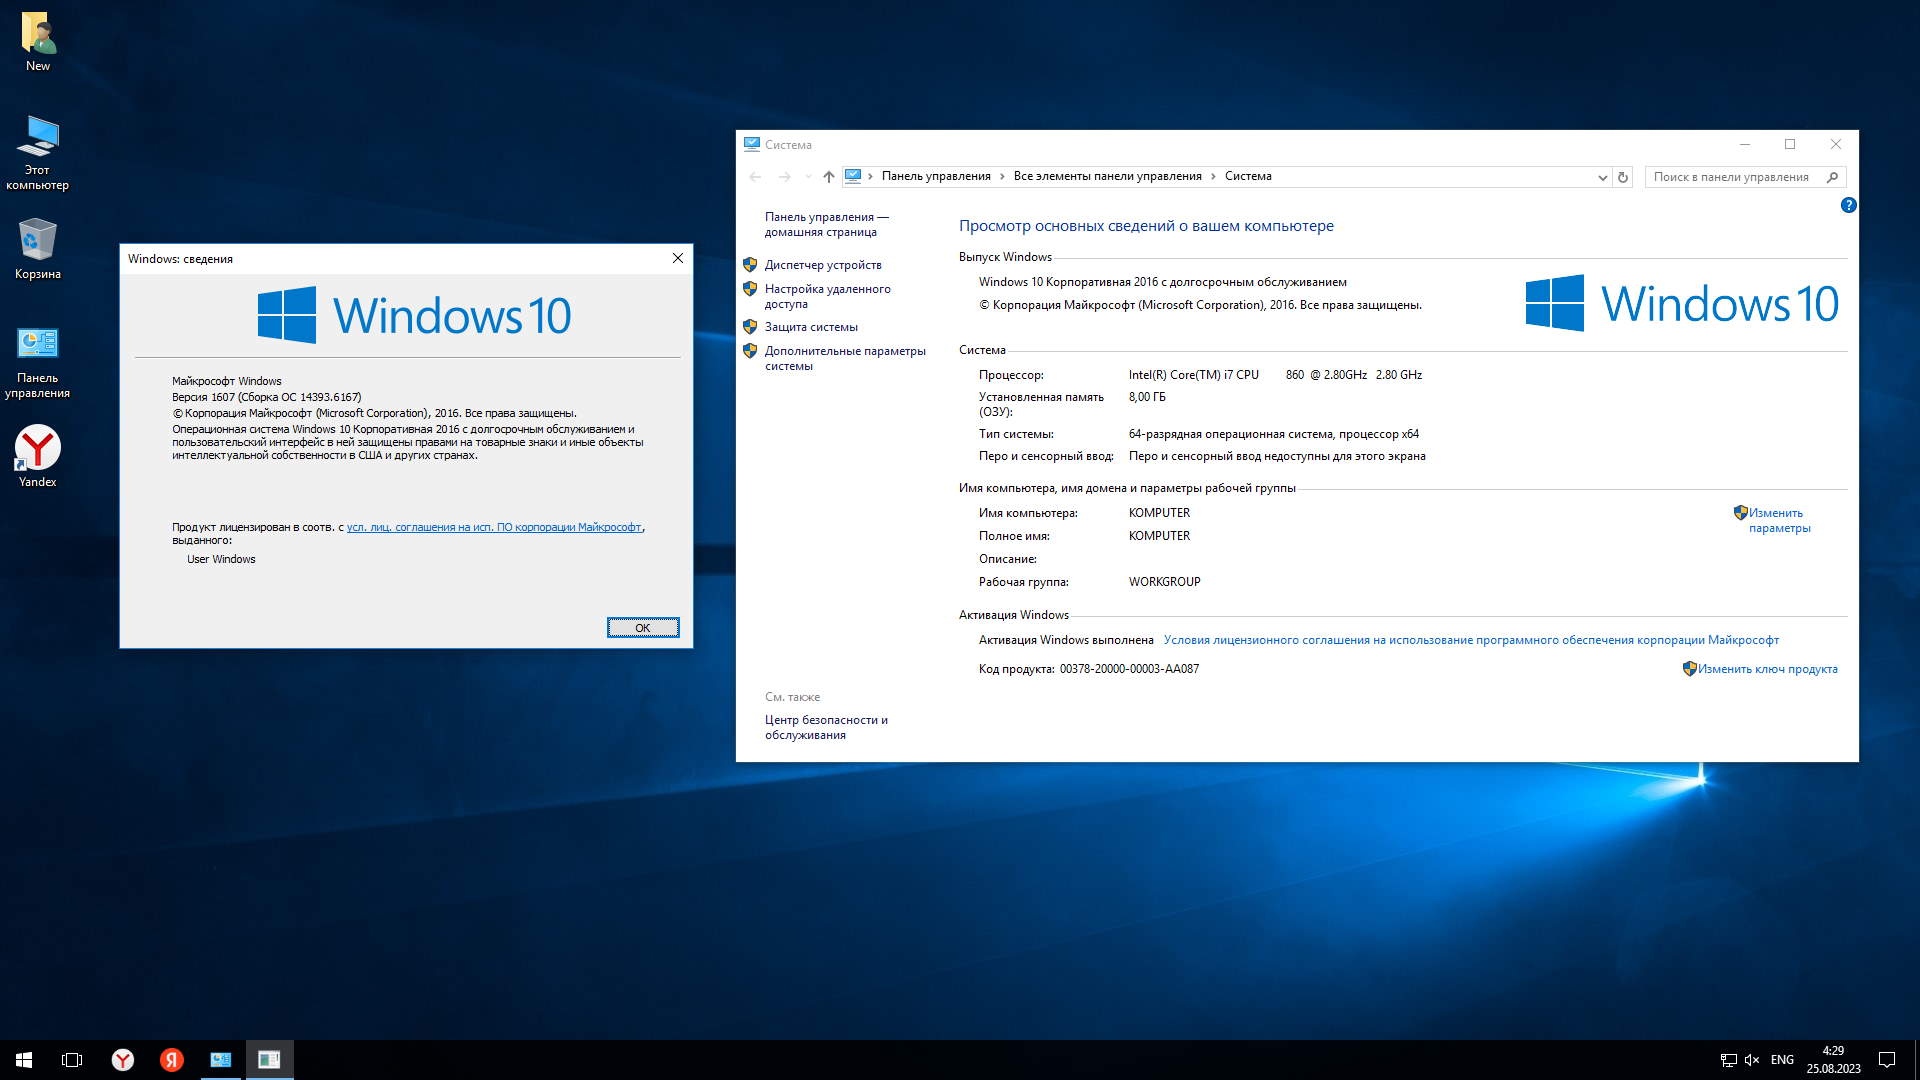Switch input language via ENG indicator
This screenshot has height=1080, width=1920.
pos(1782,1060)
